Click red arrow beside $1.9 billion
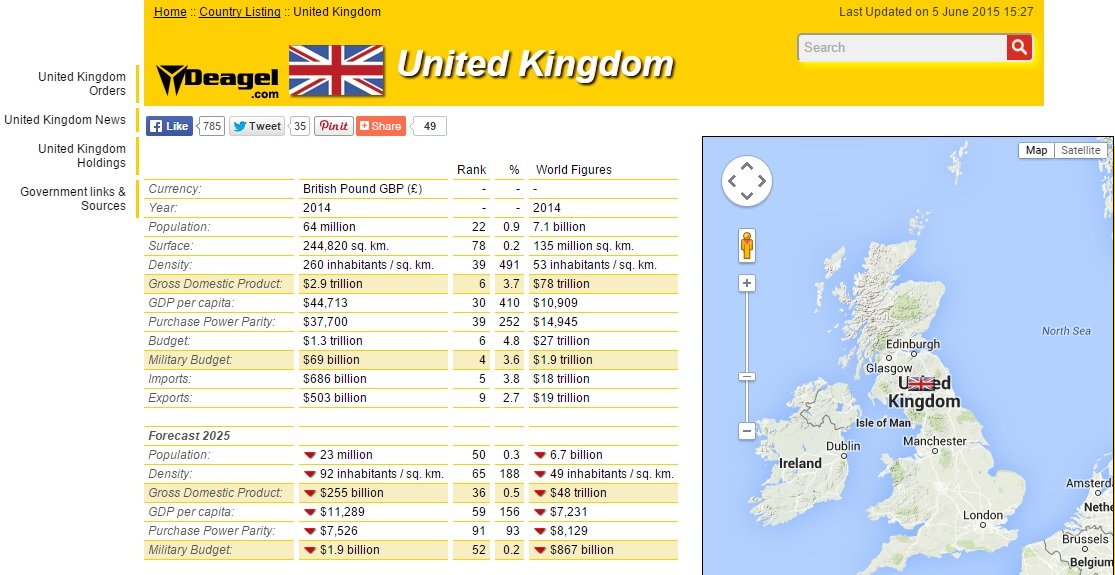1115x575 pixels. click(309, 550)
